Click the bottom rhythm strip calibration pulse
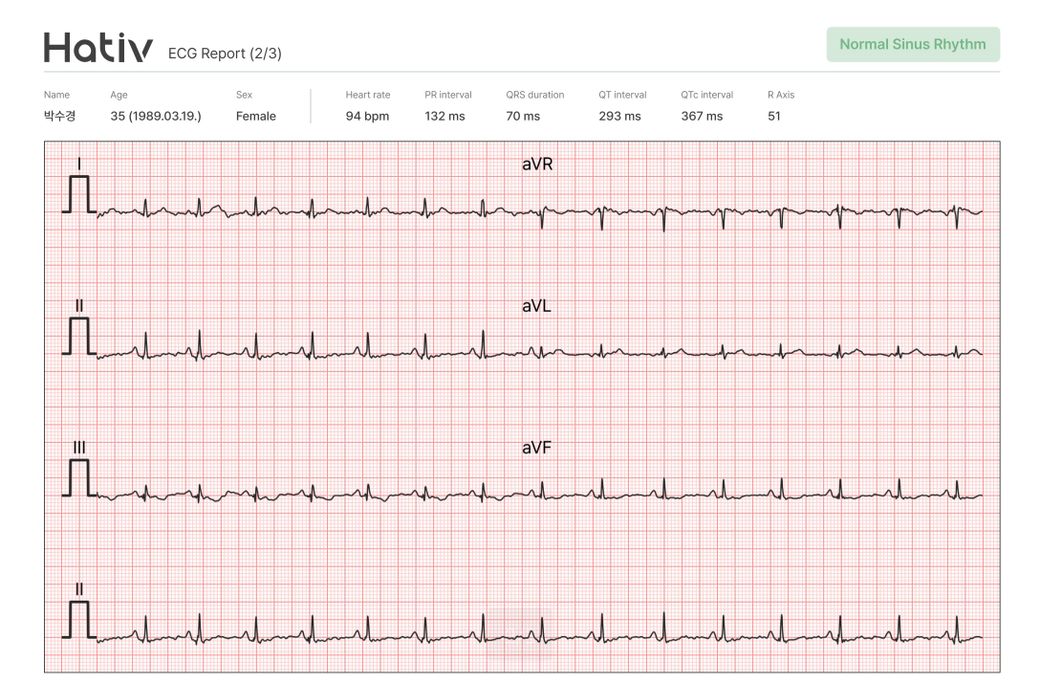The image size is (1040, 683). (x=79, y=620)
